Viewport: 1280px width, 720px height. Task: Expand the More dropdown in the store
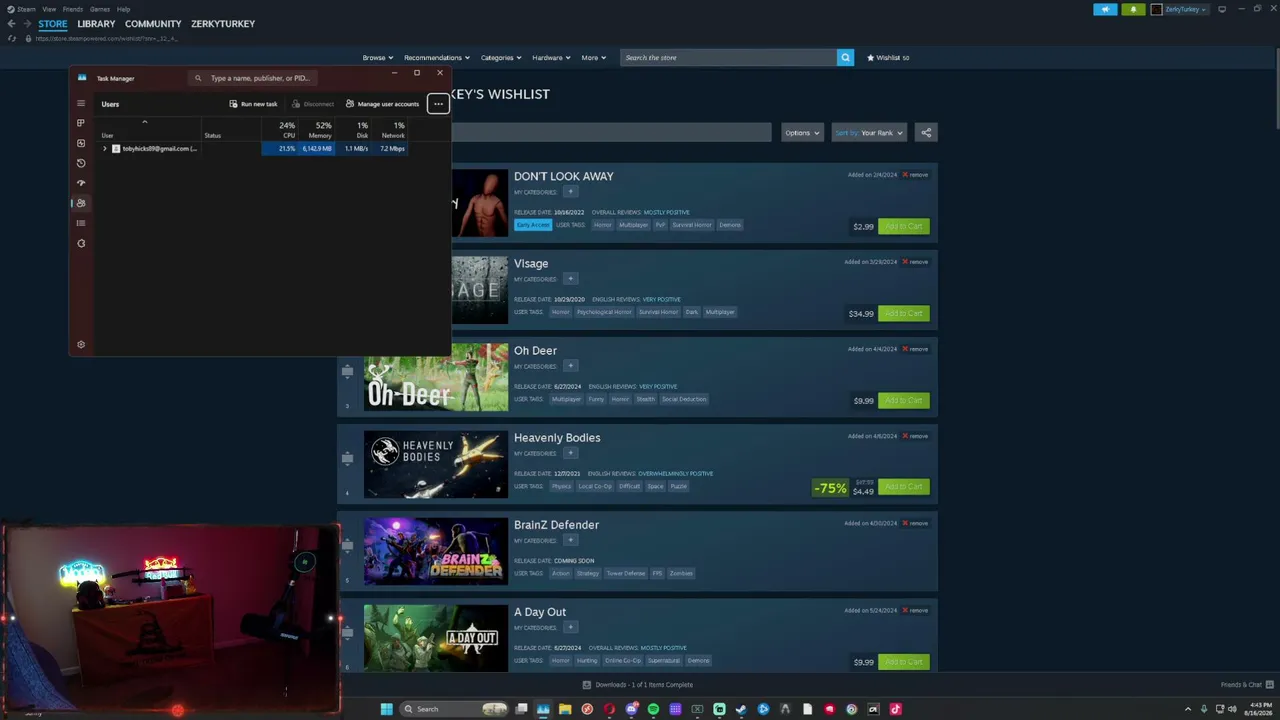(x=594, y=58)
